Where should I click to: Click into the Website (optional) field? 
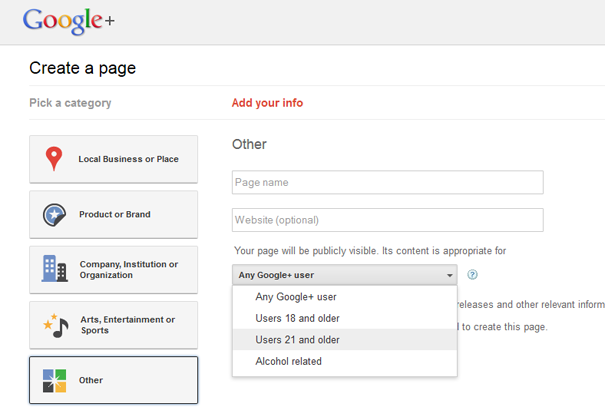[387, 220]
